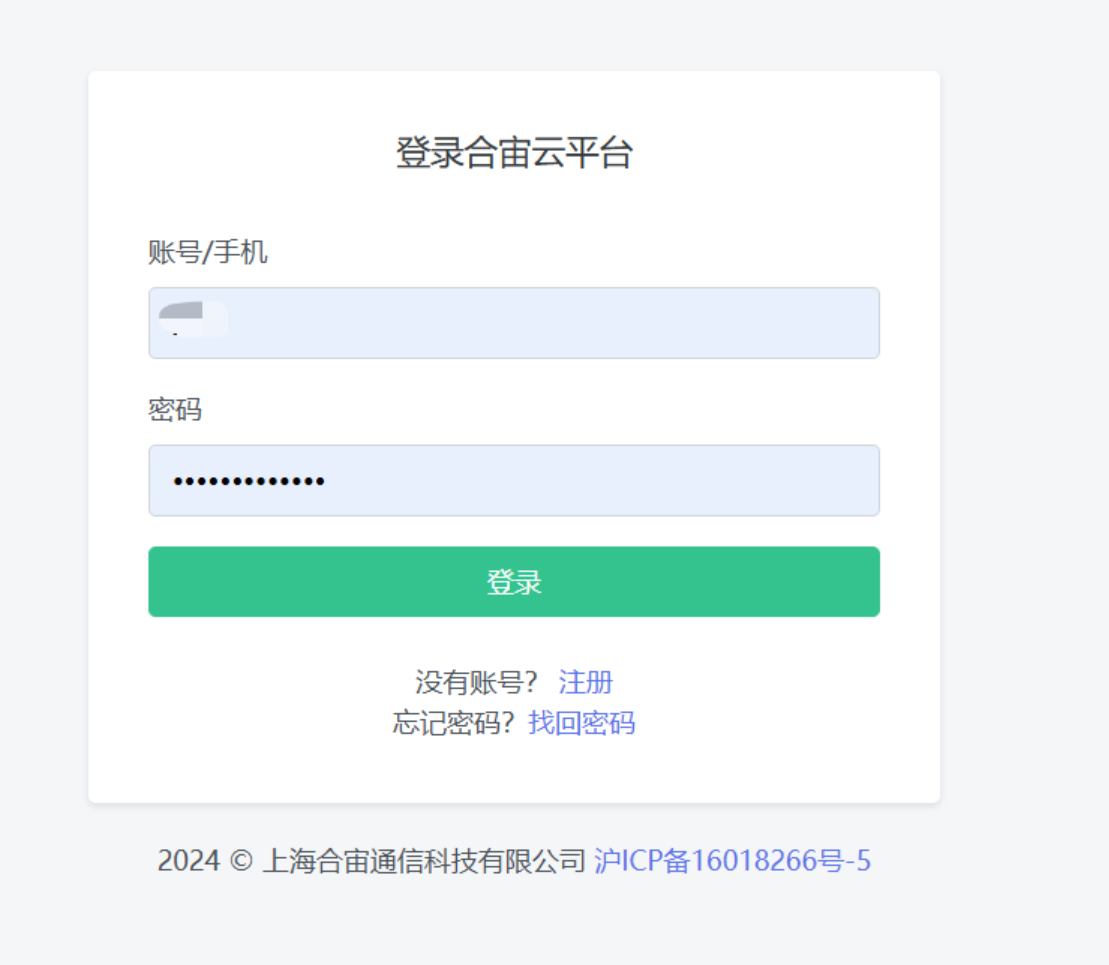Image resolution: width=1109 pixels, height=965 pixels.
Task: Click the 找回密码 recovery link
Action: click(x=581, y=723)
